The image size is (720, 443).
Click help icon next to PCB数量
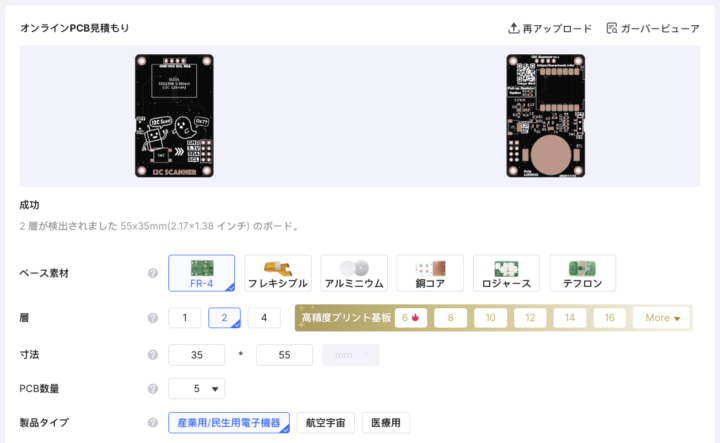click(x=153, y=388)
